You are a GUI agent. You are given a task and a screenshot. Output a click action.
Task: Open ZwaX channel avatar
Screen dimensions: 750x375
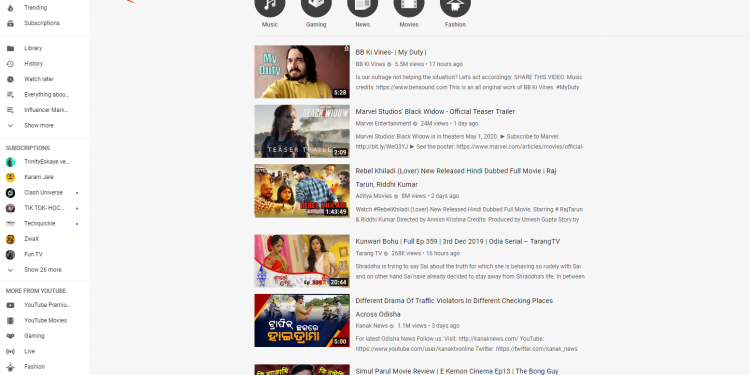(x=10, y=239)
